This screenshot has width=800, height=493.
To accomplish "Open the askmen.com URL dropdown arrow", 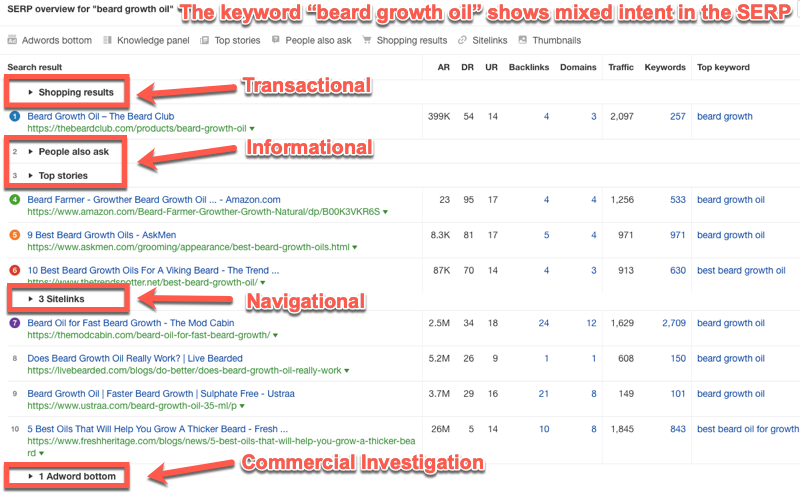I will point(356,247).
